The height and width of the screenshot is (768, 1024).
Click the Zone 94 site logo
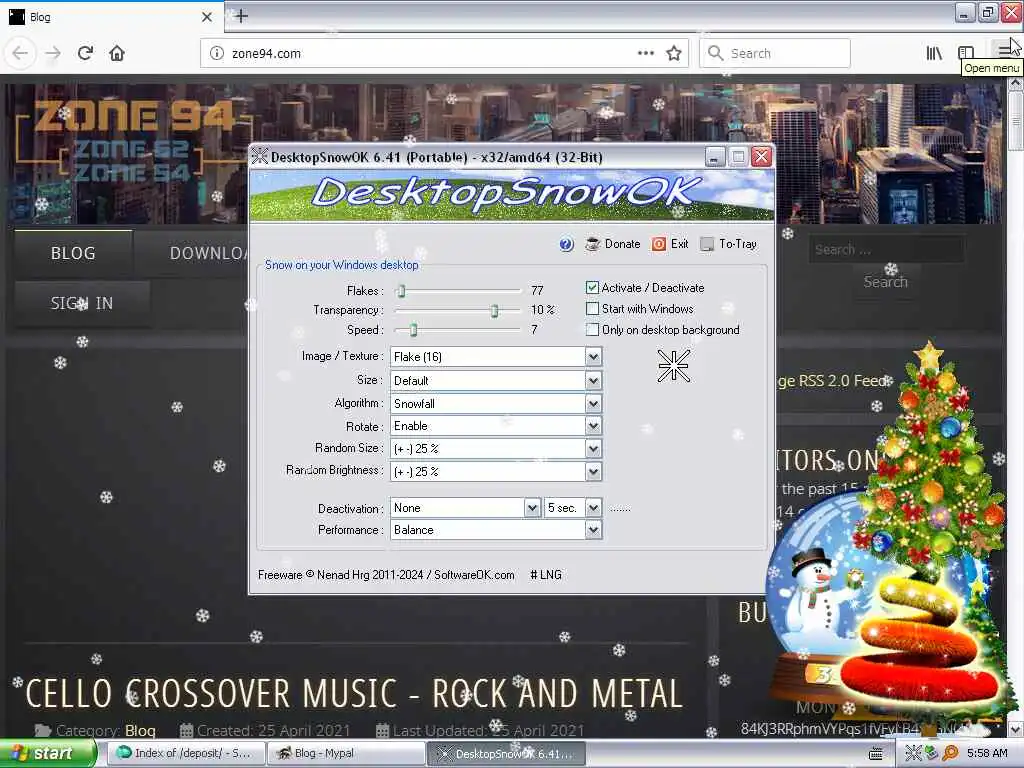[133, 141]
